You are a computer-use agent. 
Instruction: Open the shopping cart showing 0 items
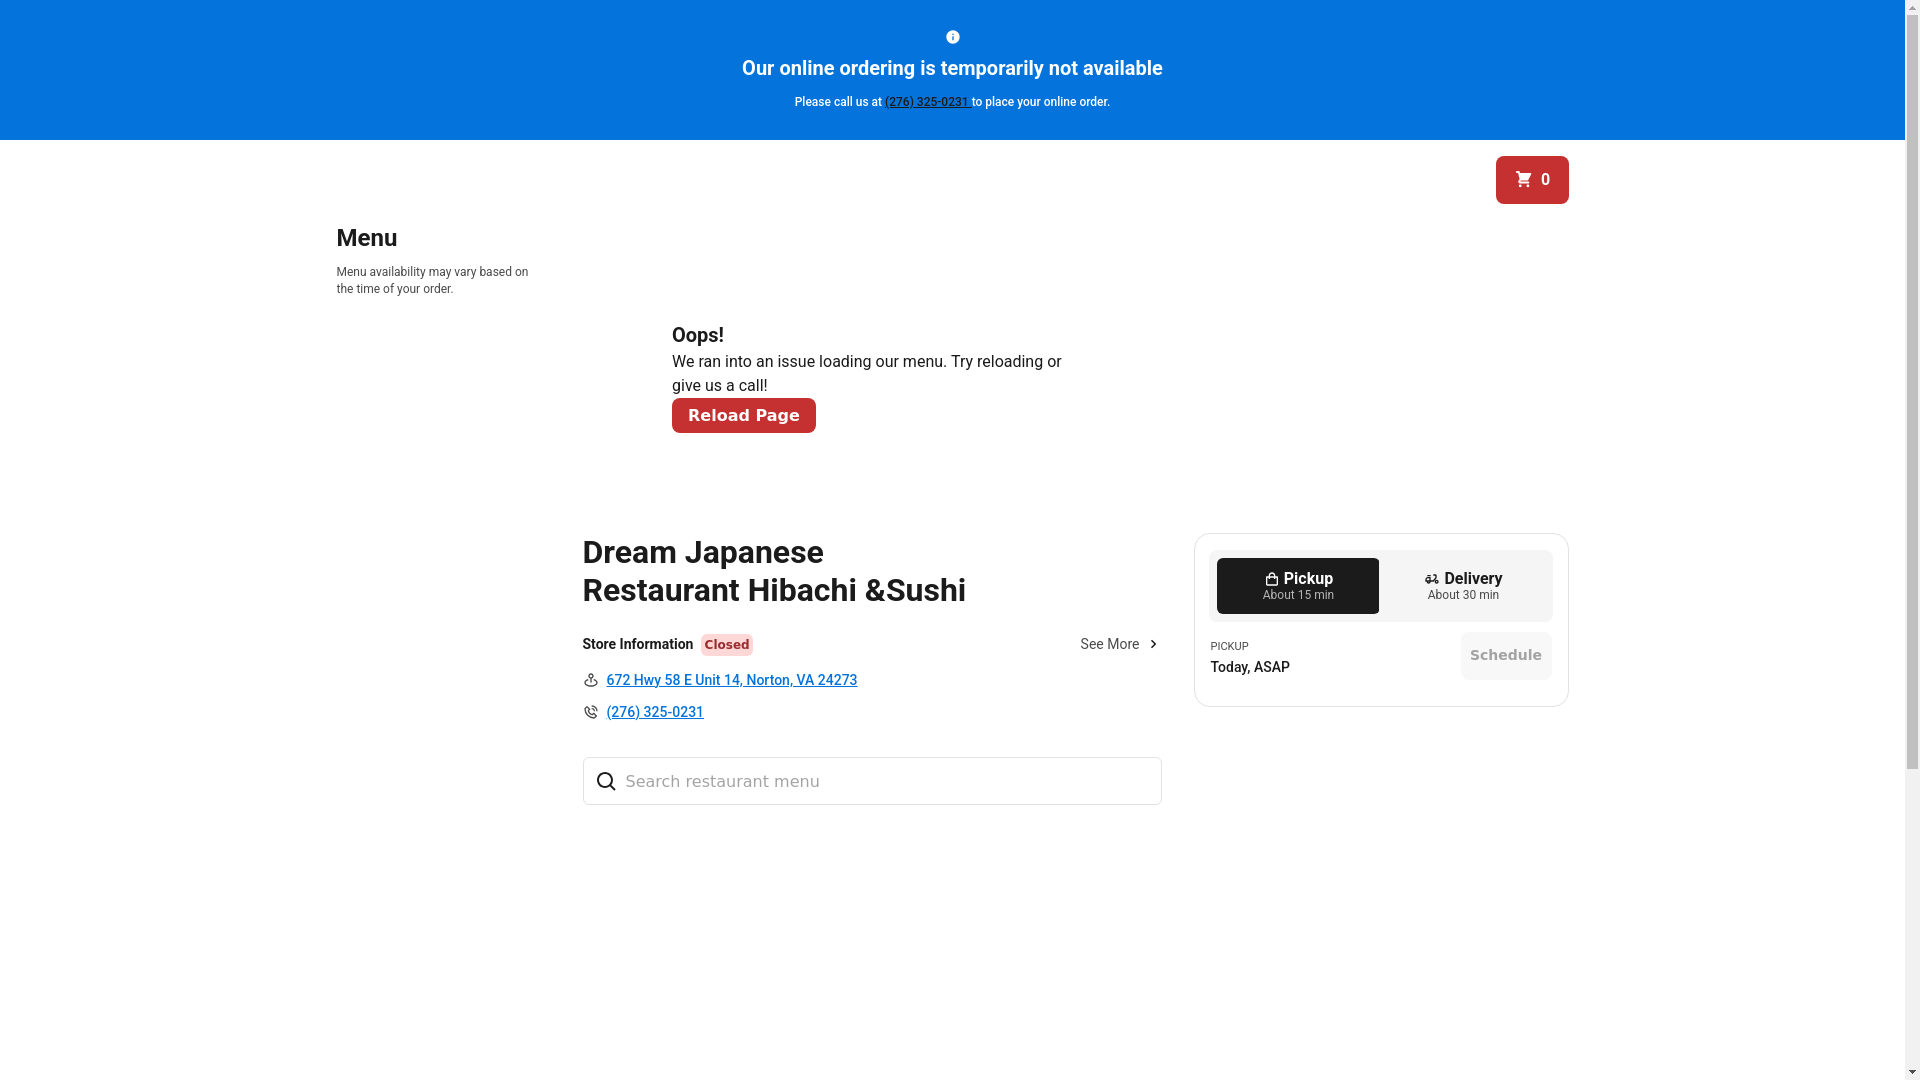[1531, 180]
